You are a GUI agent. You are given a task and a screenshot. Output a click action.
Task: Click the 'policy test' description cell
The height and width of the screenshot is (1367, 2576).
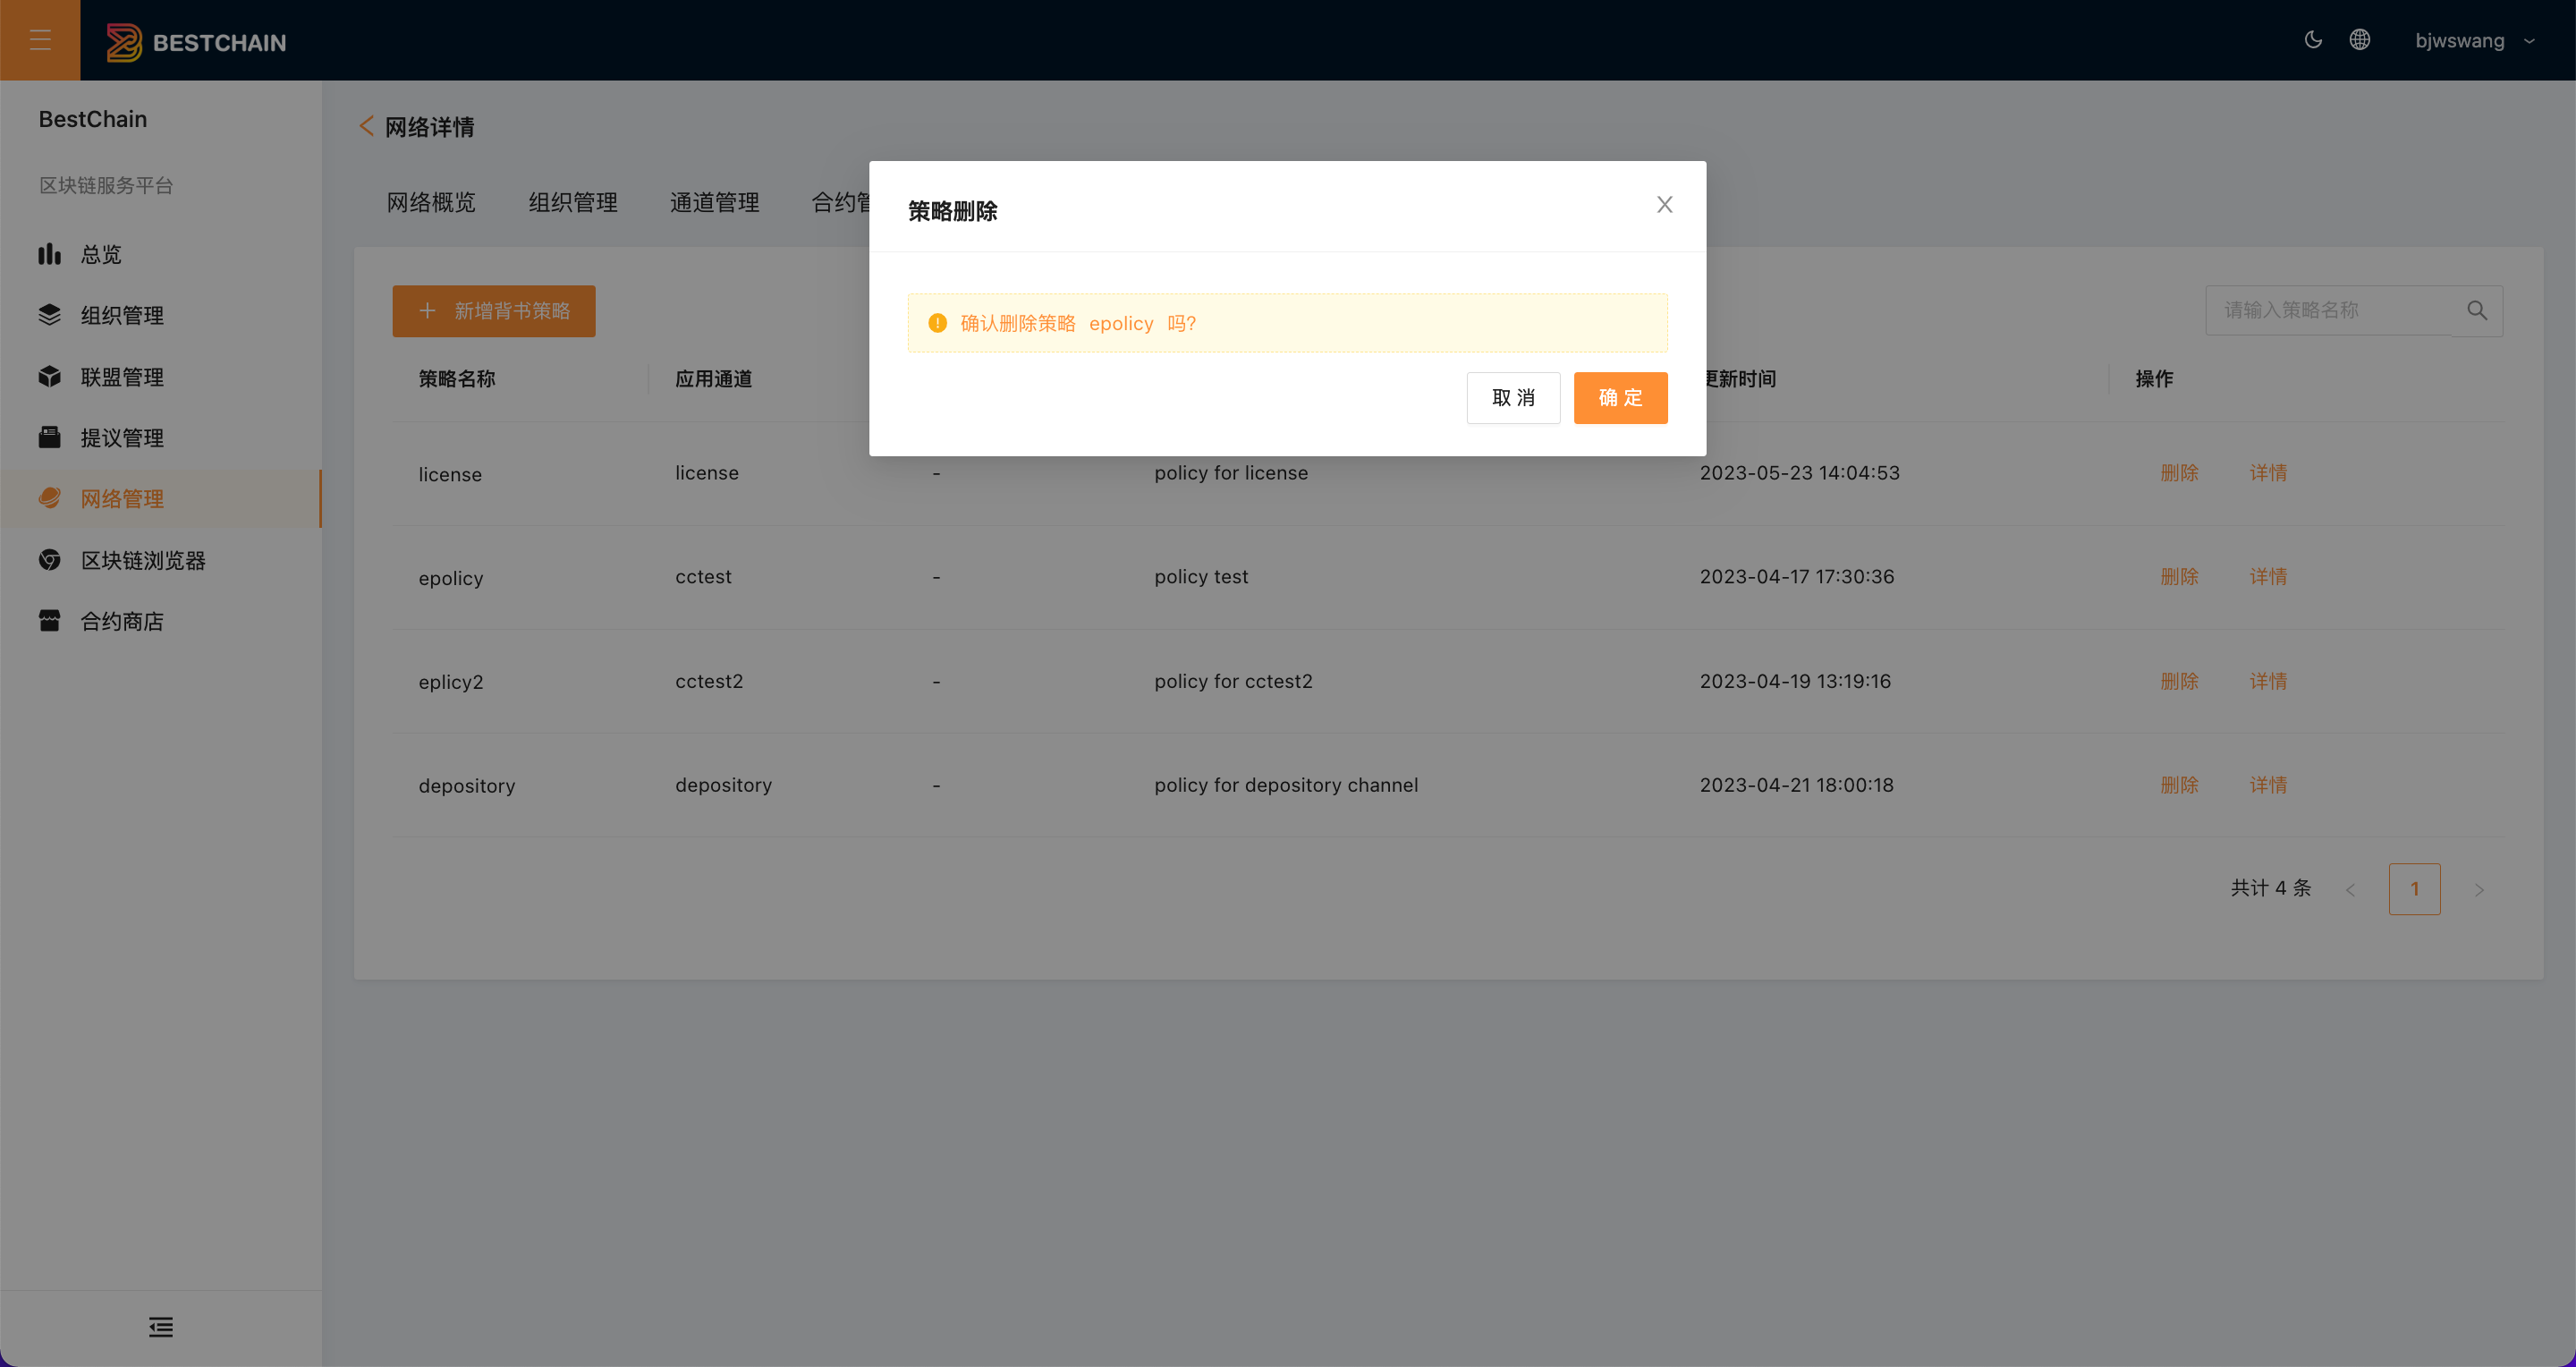1201,577
